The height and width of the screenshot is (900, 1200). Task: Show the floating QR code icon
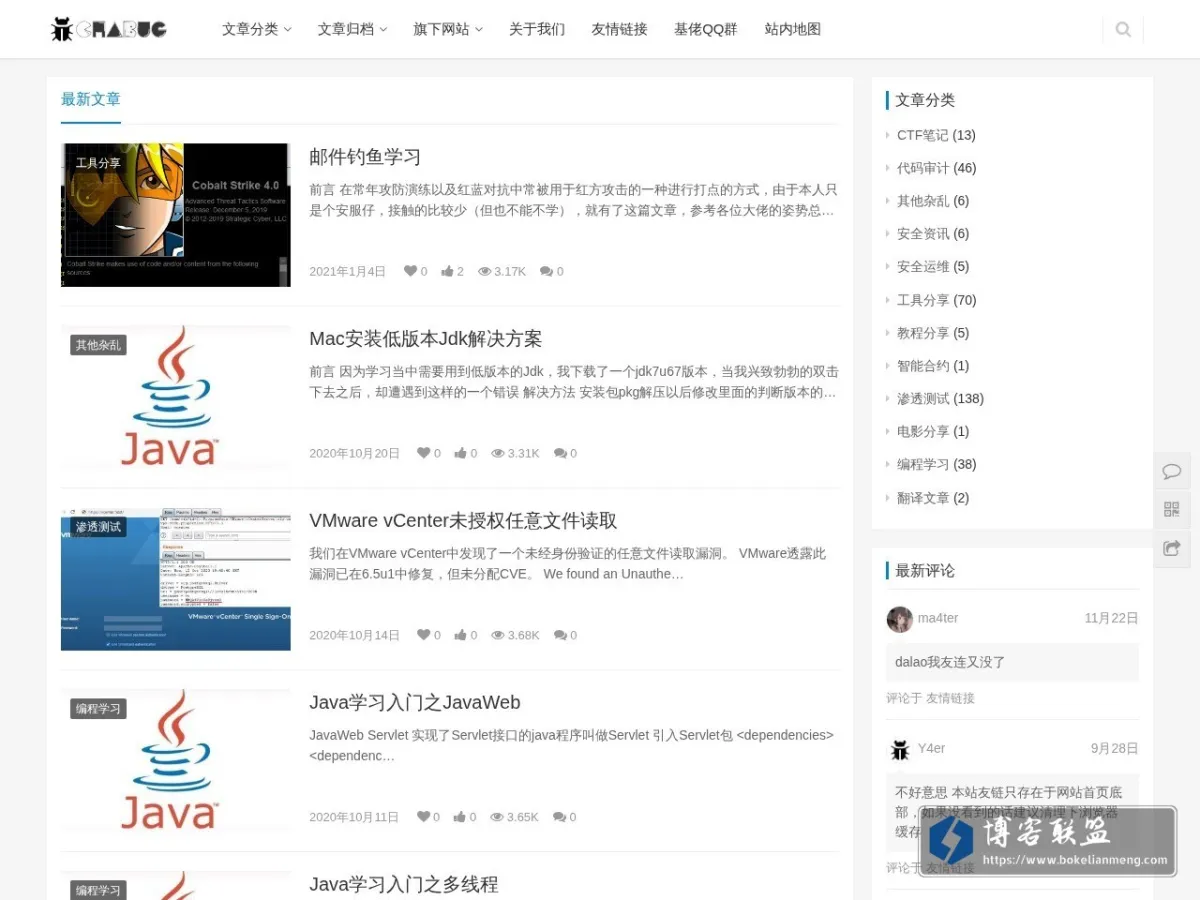coord(1171,509)
